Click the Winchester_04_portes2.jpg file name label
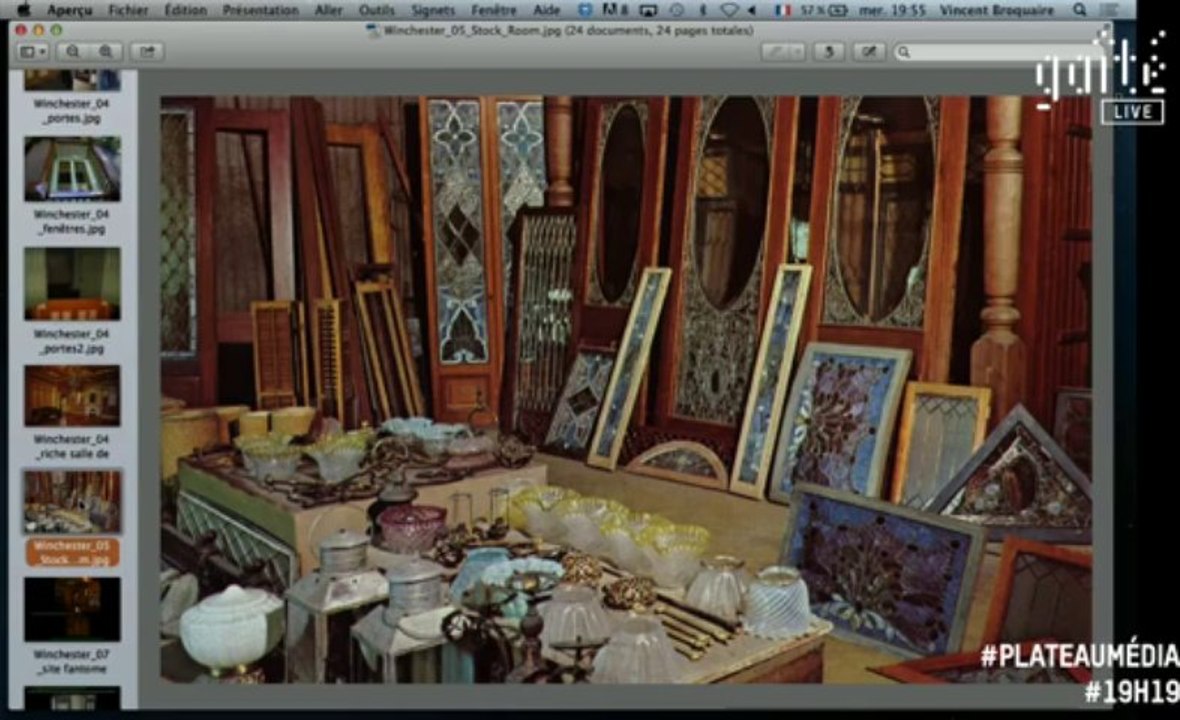Screen dimensions: 1180x720 click(x=71, y=341)
